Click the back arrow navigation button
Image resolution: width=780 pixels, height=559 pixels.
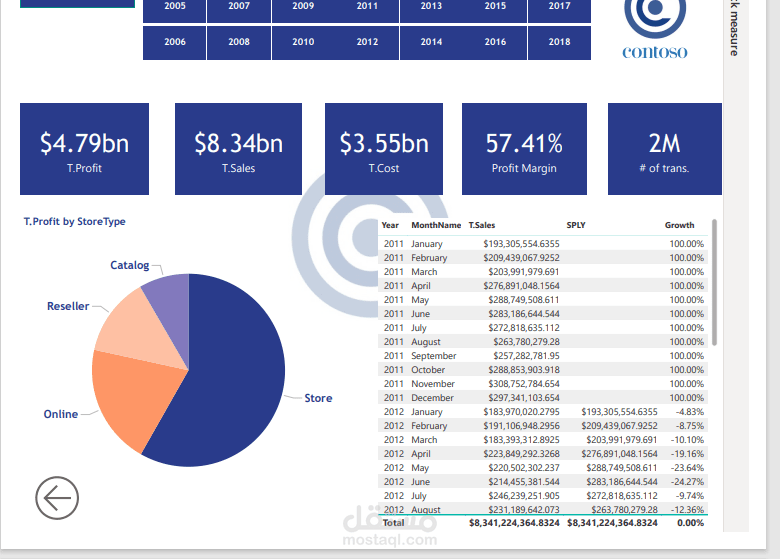[57, 498]
